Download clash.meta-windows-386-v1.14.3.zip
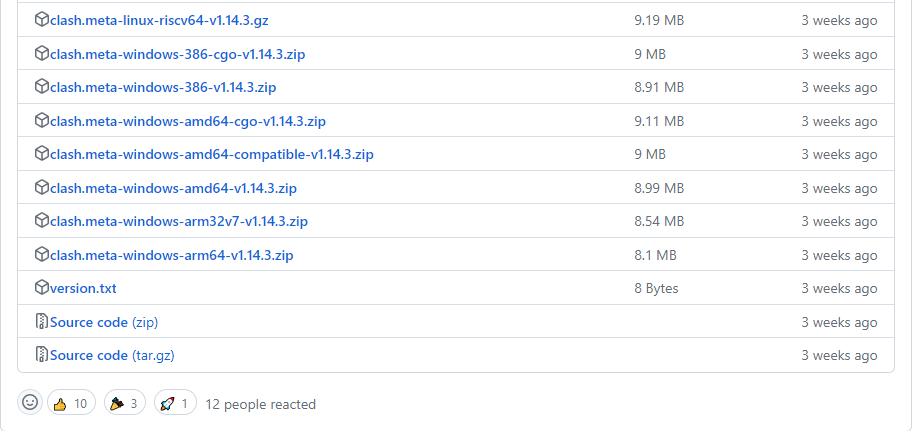 pos(163,88)
